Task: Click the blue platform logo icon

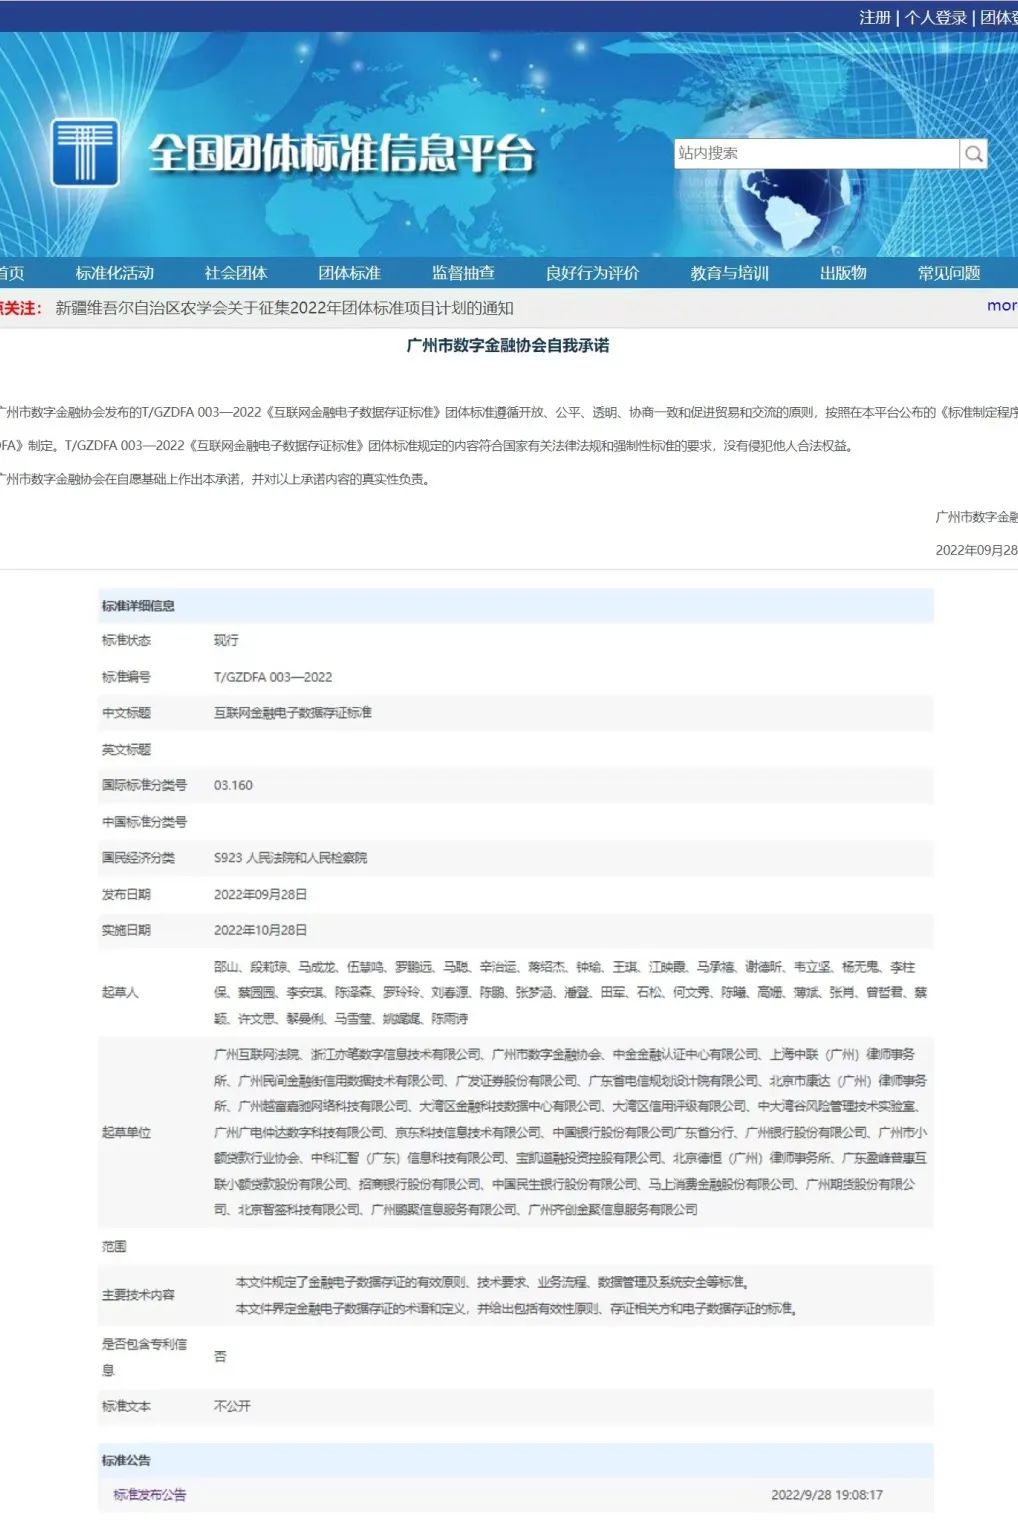Action: point(85,153)
